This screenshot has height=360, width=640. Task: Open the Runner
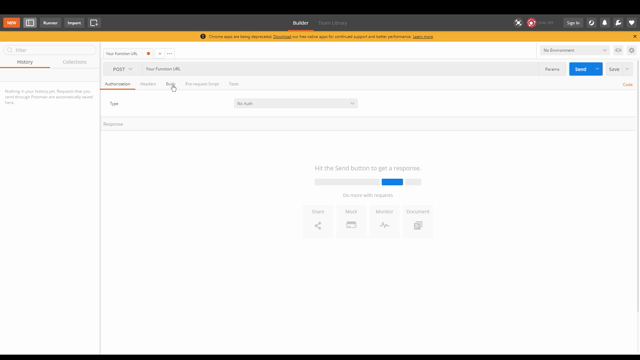50,23
